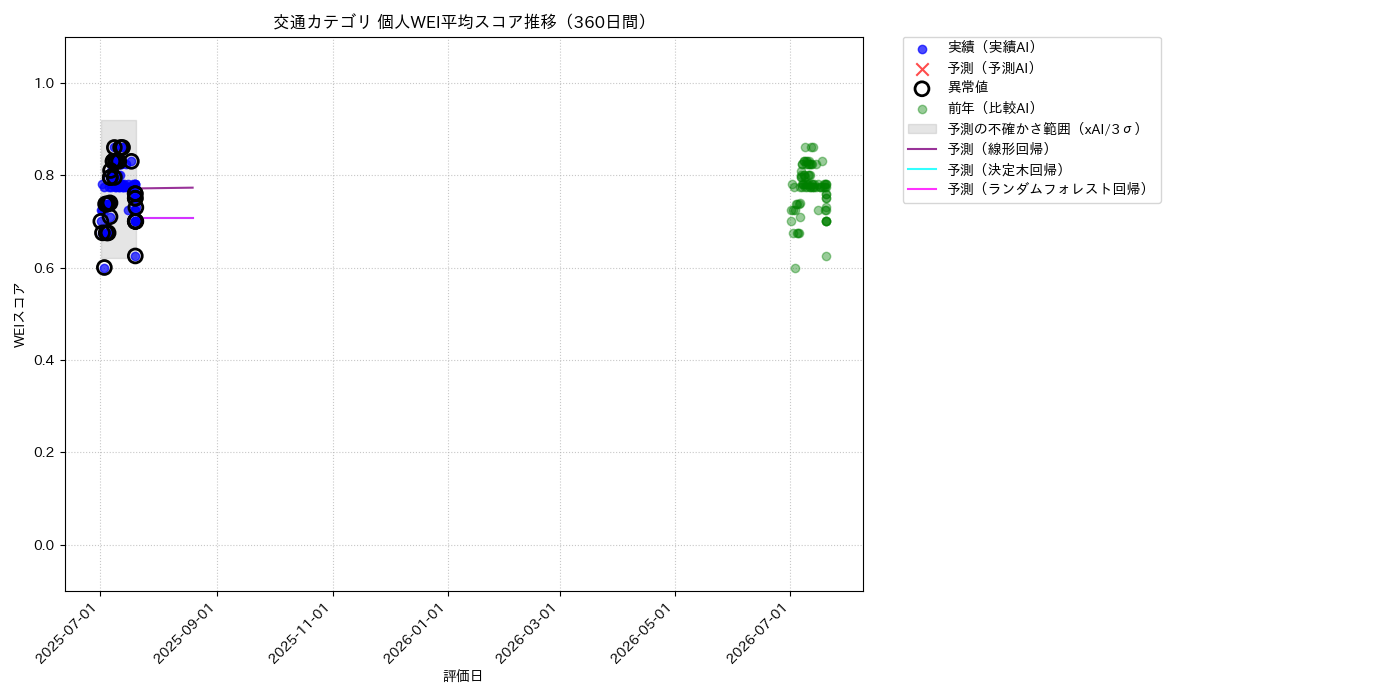Click the 予測（予測AI） legend label
This screenshot has width=1400, height=700.
[992, 68]
